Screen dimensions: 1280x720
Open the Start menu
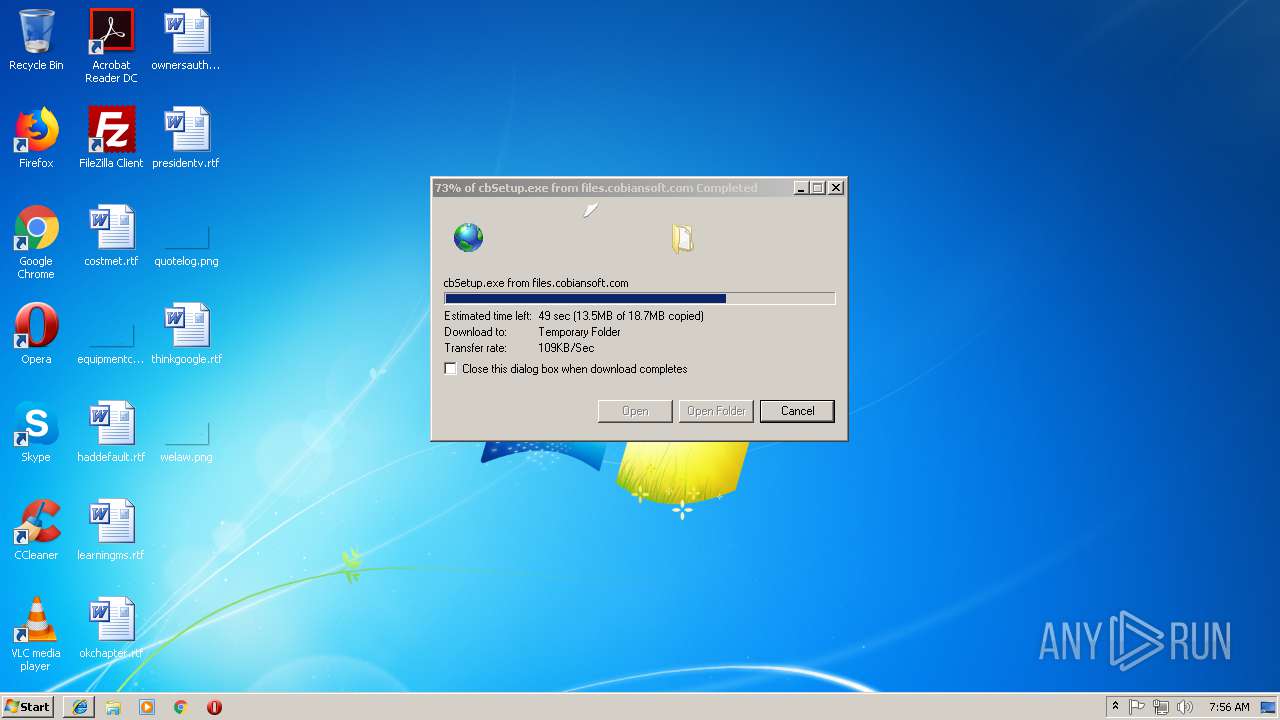(28, 707)
